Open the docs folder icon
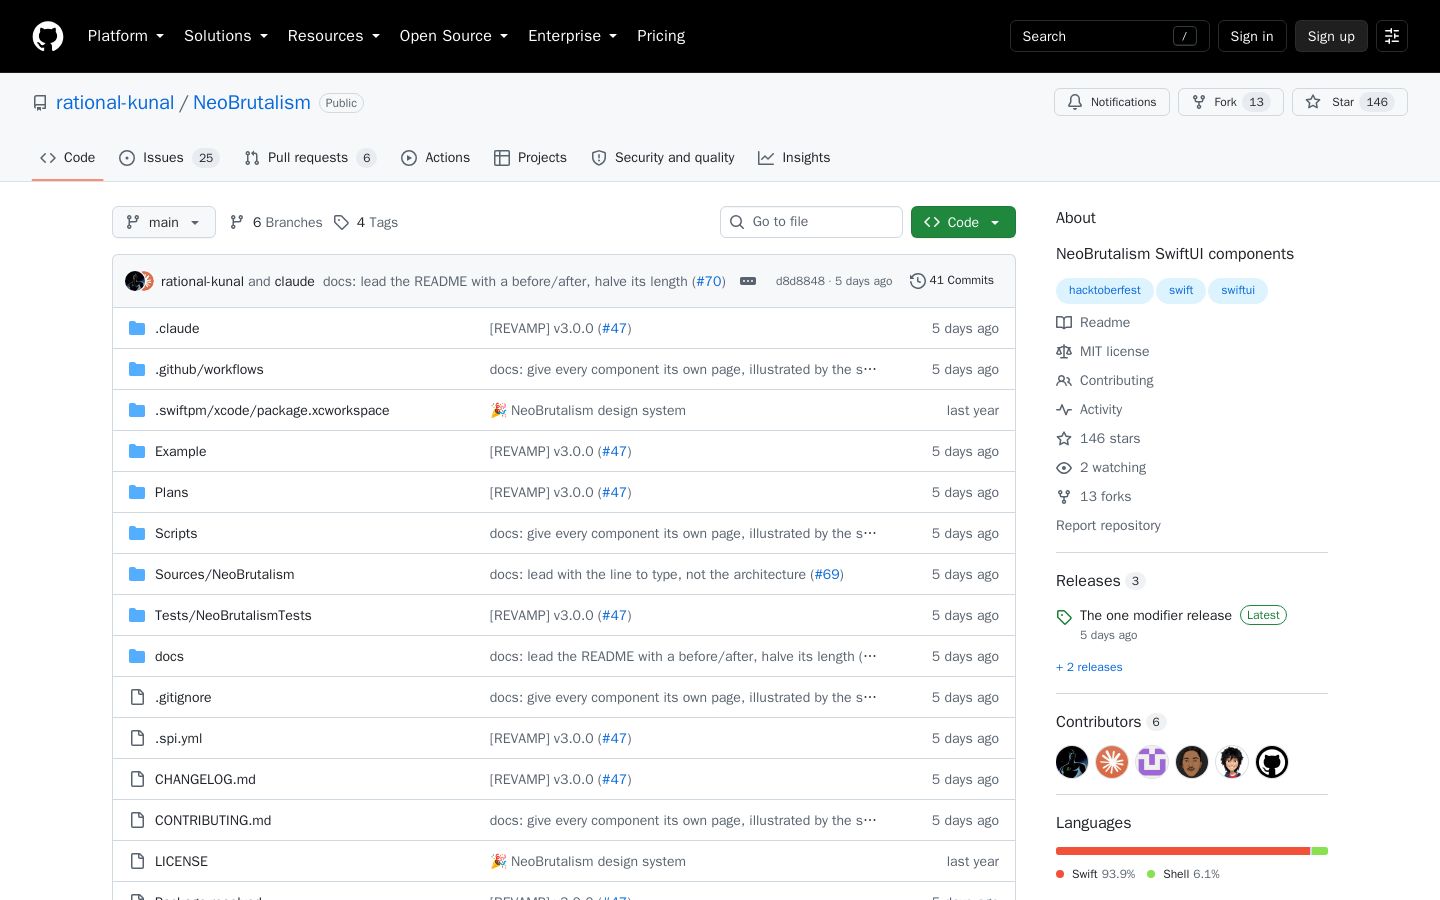The height and width of the screenshot is (900, 1440). 137,656
